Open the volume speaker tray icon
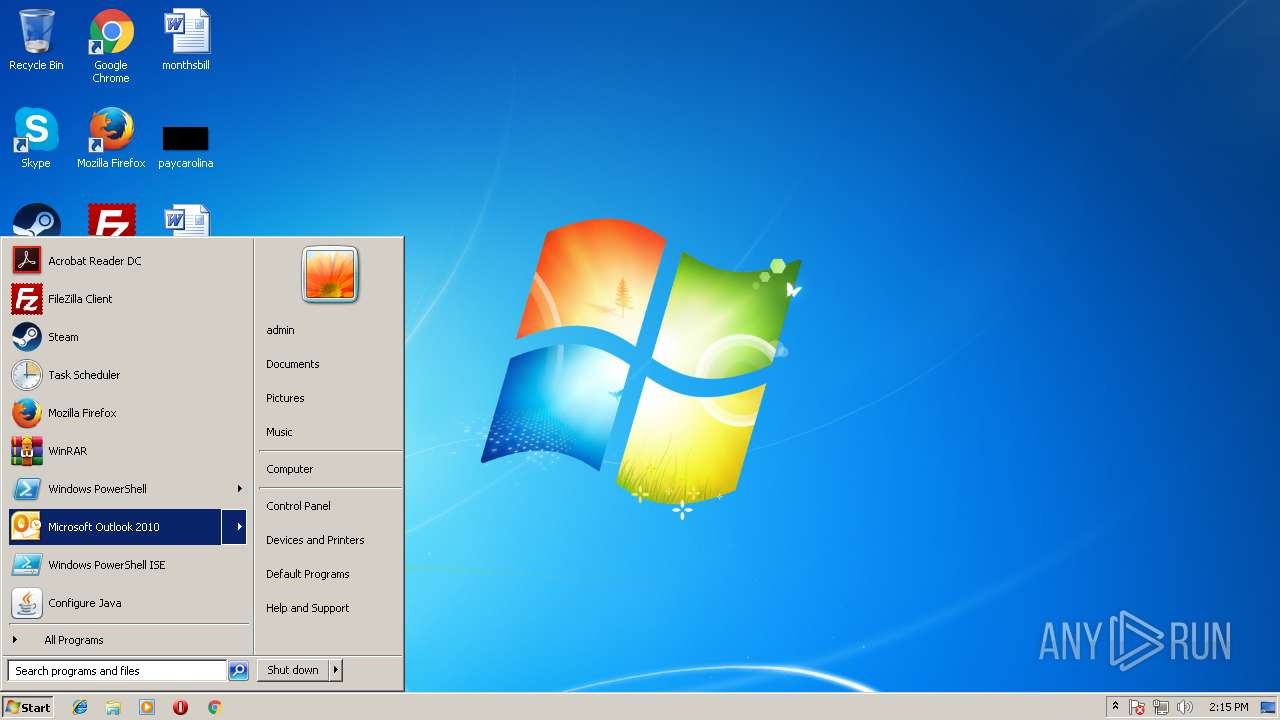This screenshot has width=1280, height=720. point(1185,707)
